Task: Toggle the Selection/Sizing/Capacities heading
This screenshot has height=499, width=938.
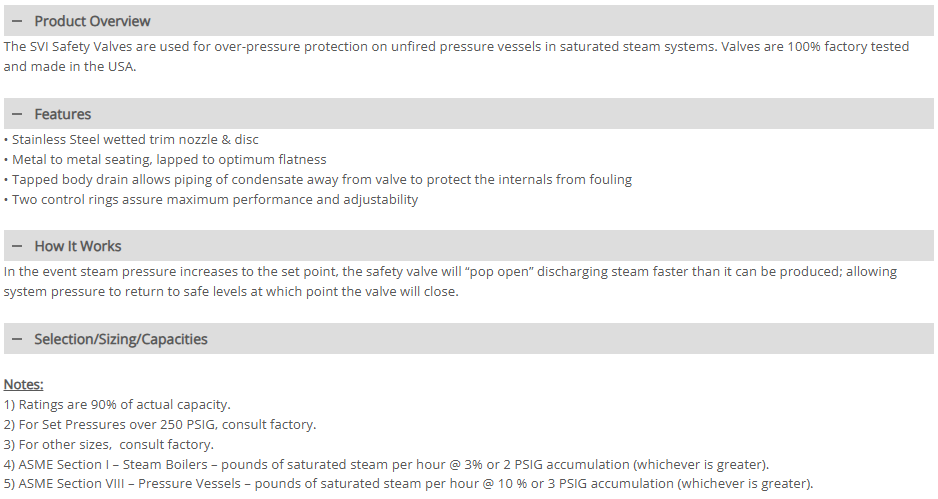Action: coord(121,339)
